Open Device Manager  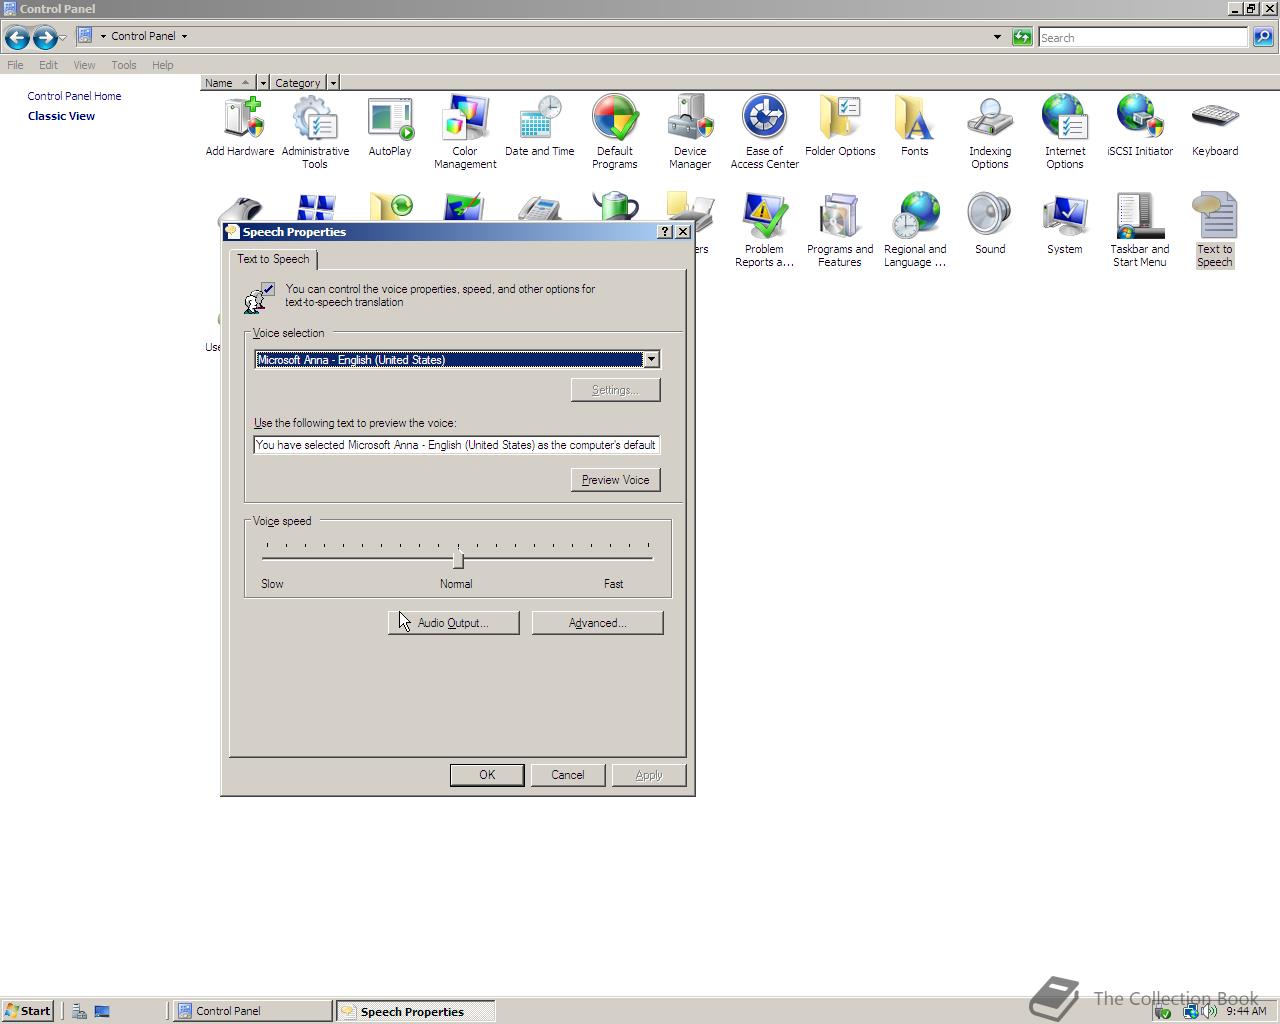pos(690,132)
